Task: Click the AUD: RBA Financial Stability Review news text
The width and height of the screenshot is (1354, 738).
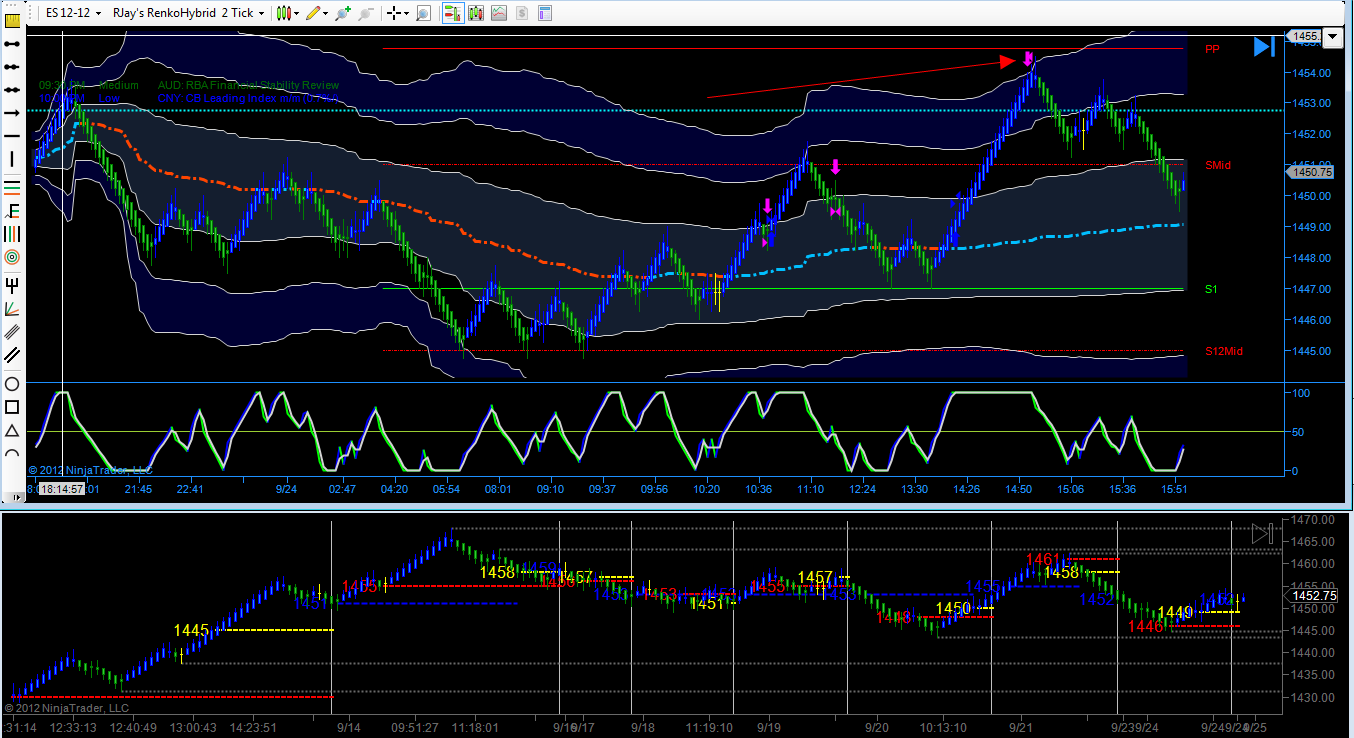Action: (x=248, y=86)
